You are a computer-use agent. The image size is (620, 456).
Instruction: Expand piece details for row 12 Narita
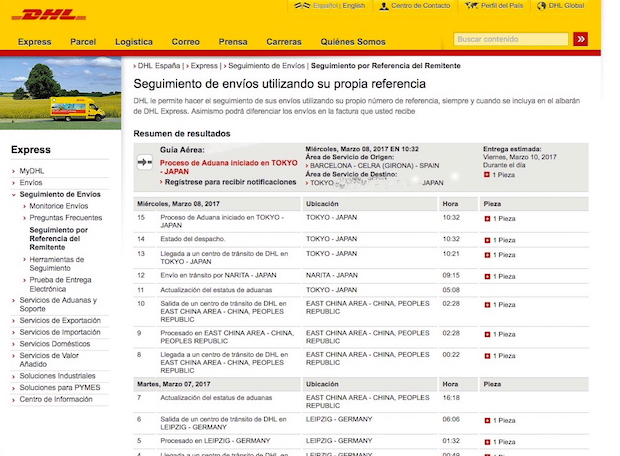[487, 274]
